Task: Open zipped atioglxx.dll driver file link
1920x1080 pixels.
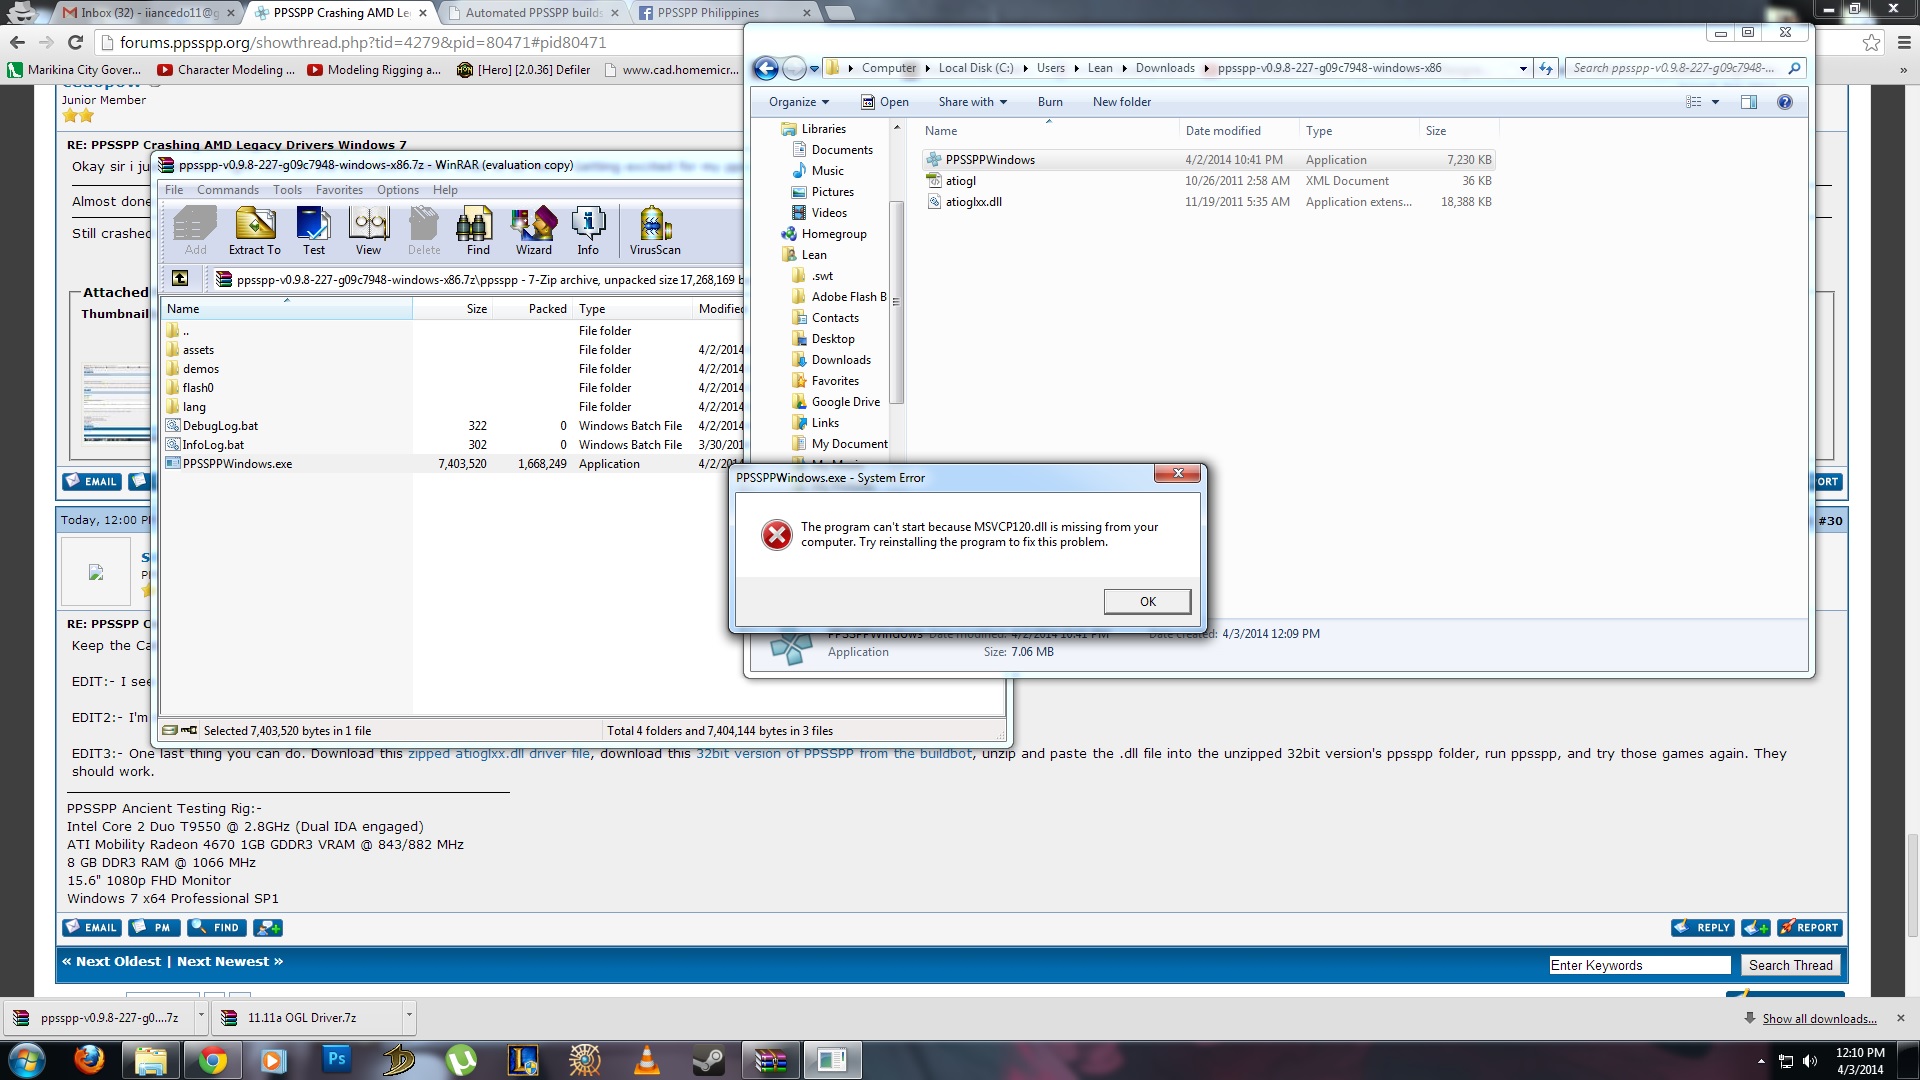Action: [x=498, y=754]
